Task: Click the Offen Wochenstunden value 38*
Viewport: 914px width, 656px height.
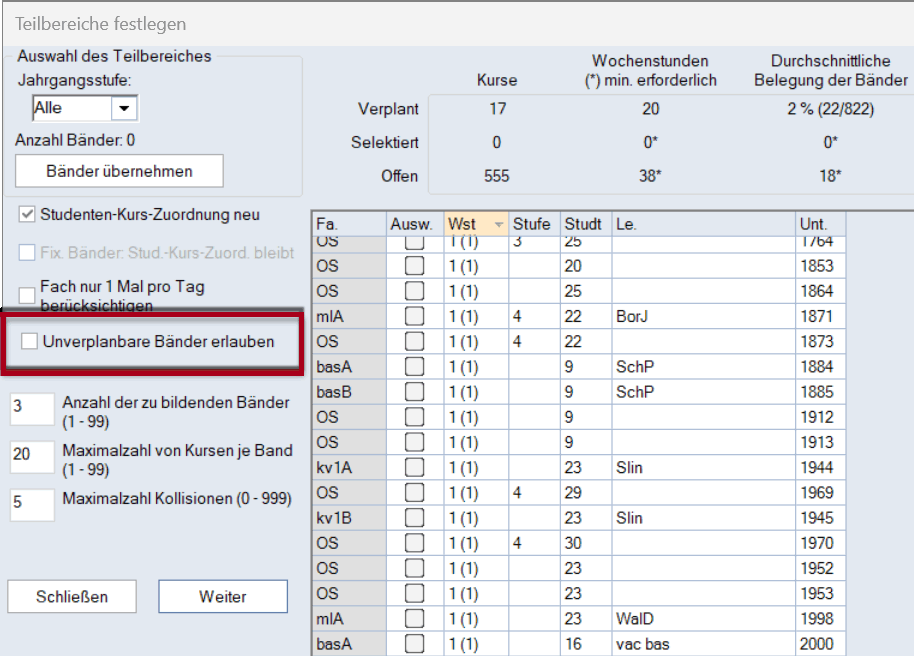Action: point(651,176)
